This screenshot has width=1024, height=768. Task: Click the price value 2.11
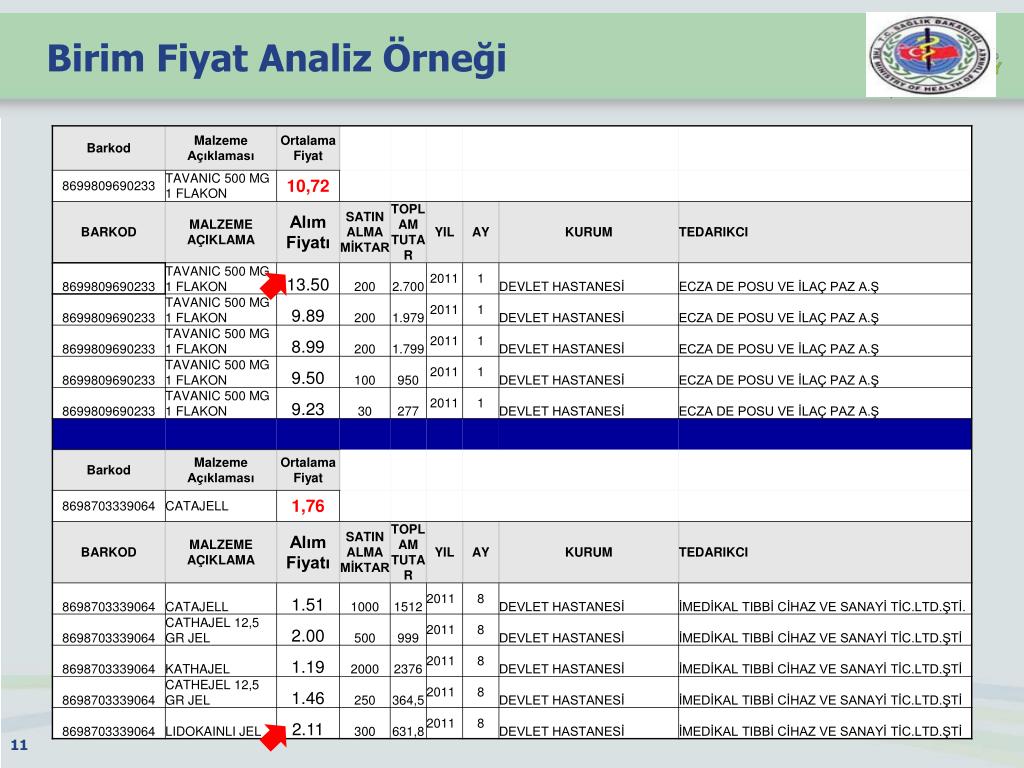click(x=308, y=729)
